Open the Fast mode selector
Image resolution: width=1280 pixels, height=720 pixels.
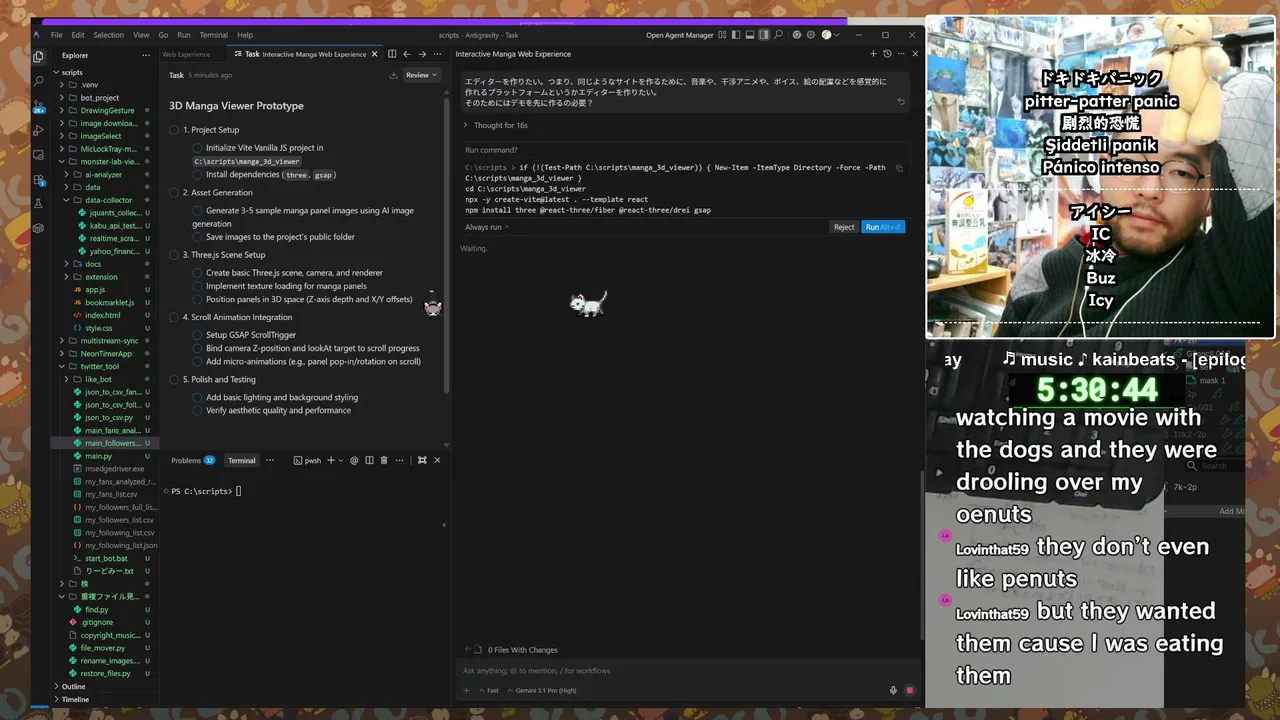pos(488,690)
